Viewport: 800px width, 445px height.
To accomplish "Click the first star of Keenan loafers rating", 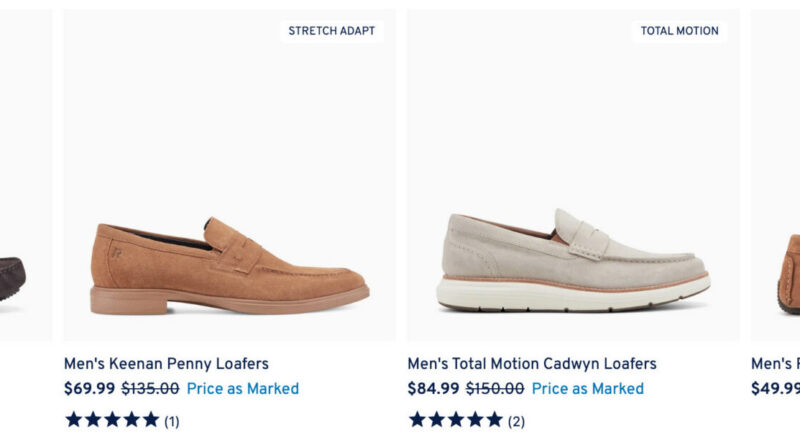I will pos(74,420).
